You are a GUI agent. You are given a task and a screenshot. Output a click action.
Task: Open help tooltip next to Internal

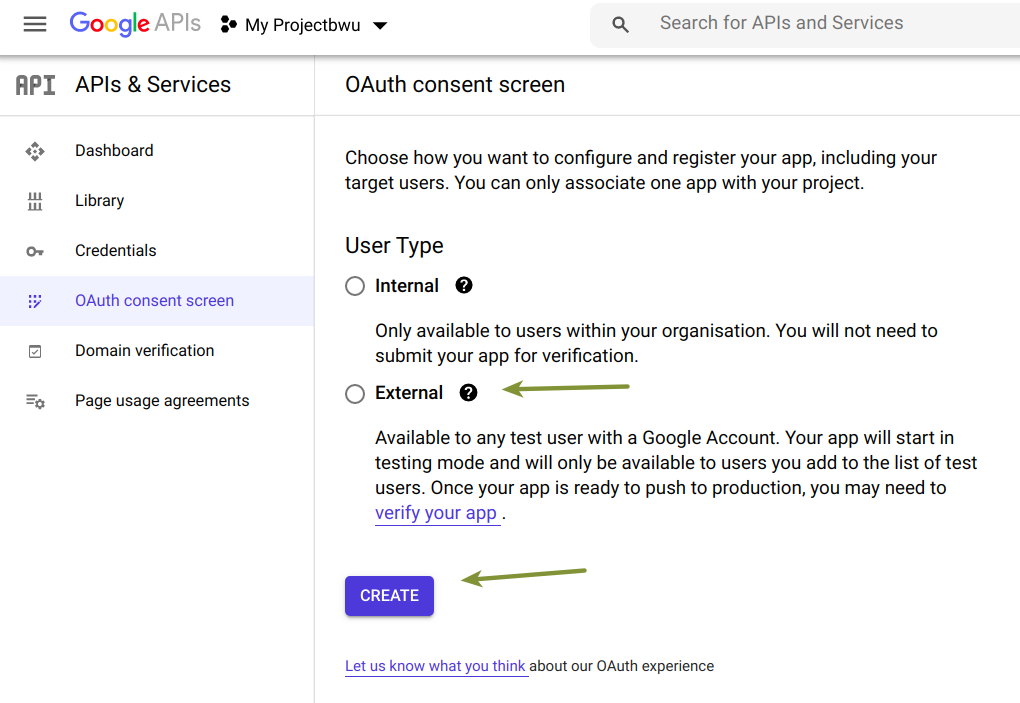pyautogui.click(x=464, y=286)
